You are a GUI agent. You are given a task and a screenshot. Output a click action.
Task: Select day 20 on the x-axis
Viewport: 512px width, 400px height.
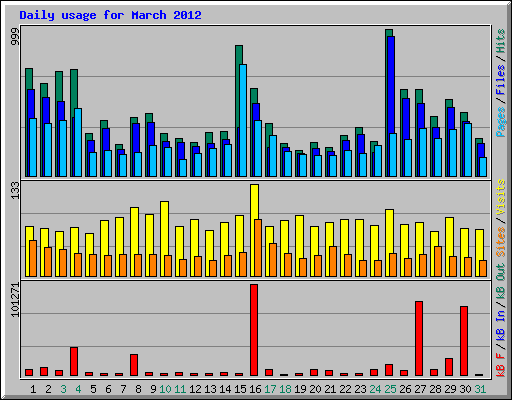click(315, 389)
